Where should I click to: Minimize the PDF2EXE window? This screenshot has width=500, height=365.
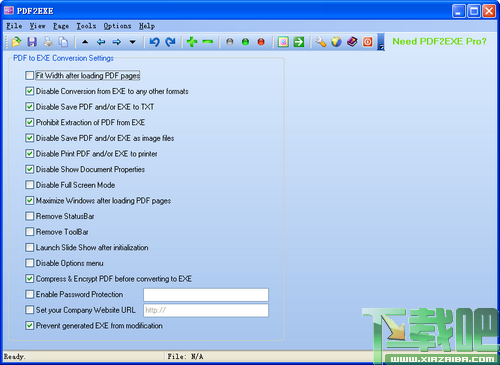(459, 11)
